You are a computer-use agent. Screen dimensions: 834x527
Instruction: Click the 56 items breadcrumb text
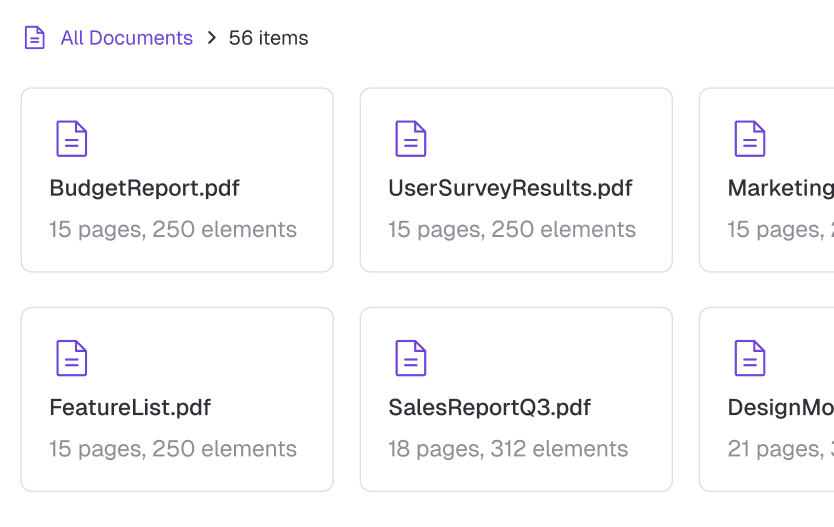[268, 38]
